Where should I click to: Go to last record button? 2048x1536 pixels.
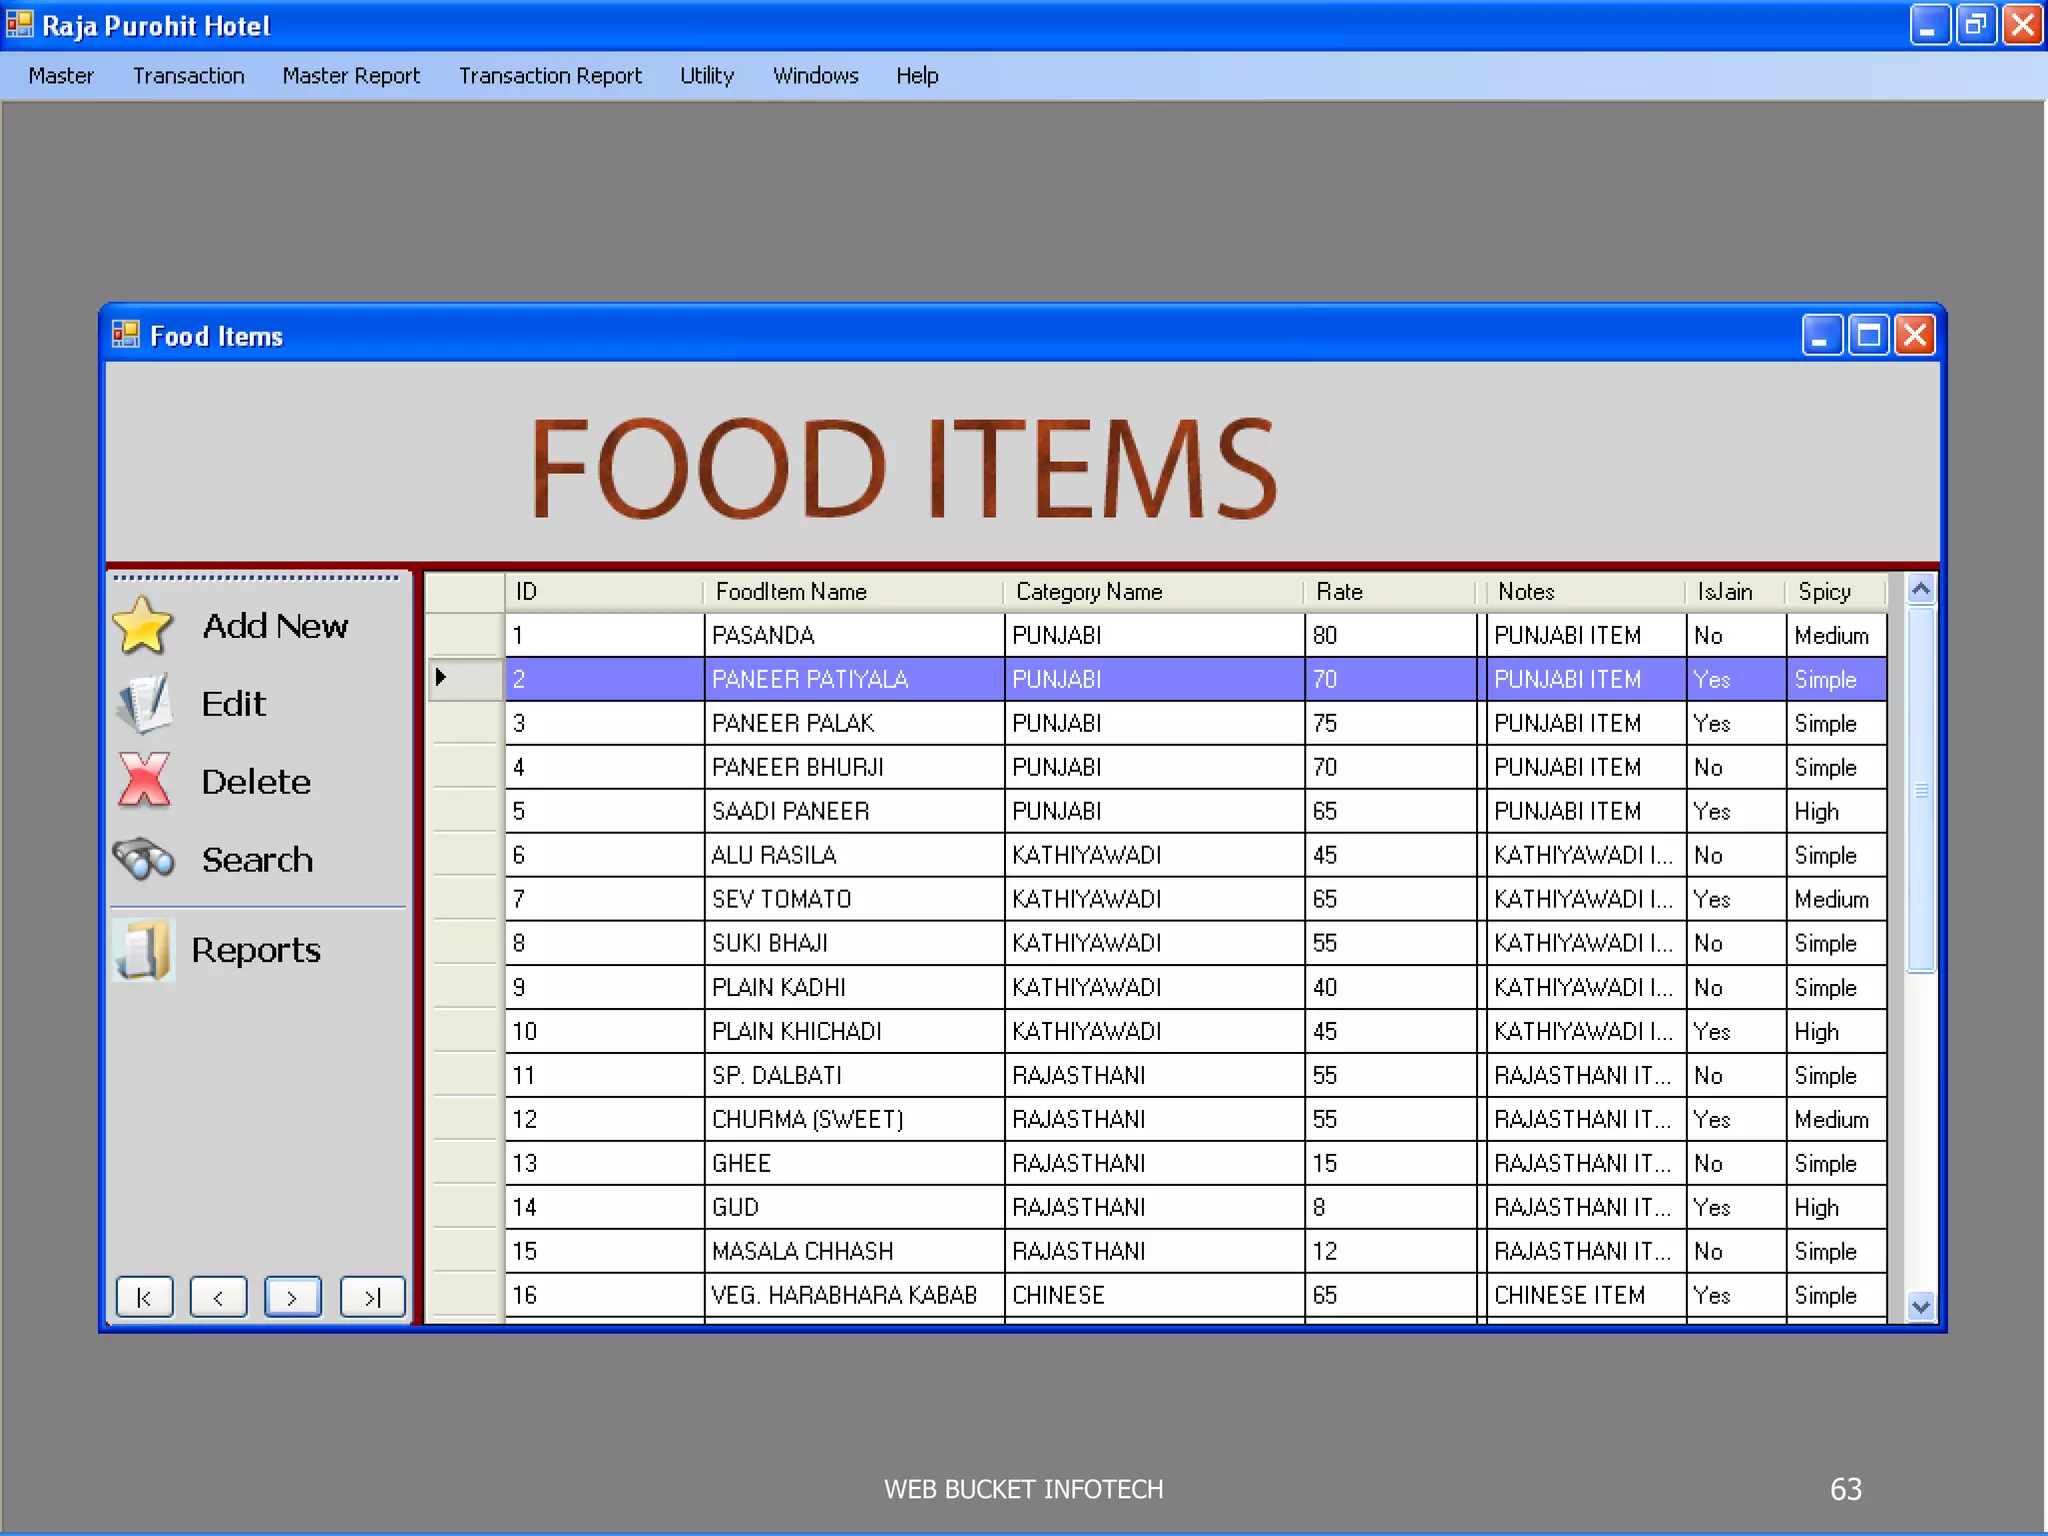(372, 1297)
